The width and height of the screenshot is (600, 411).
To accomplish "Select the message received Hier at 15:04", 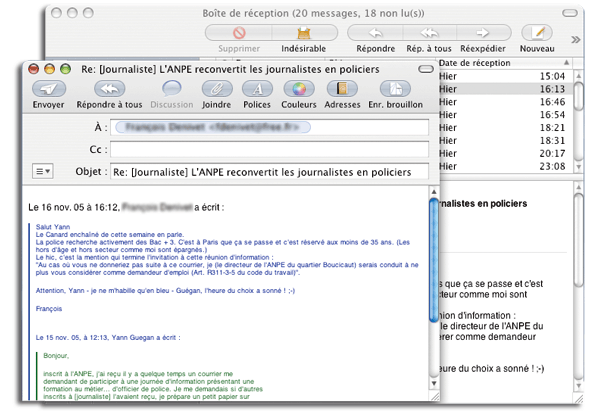I will click(x=505, y=76).
